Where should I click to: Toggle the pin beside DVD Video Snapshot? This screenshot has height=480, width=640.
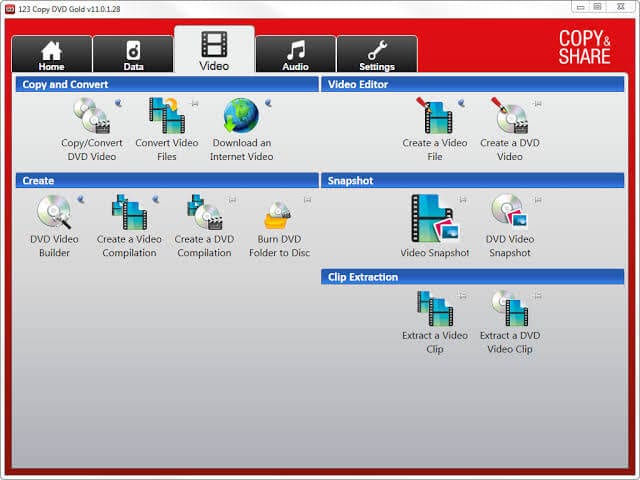[538, 200]
